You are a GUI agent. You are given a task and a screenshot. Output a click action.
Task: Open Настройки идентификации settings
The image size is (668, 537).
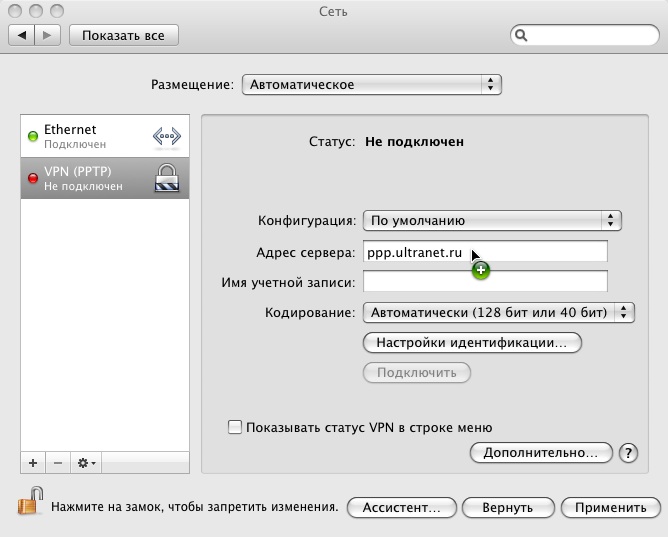[x=472, y=343]
